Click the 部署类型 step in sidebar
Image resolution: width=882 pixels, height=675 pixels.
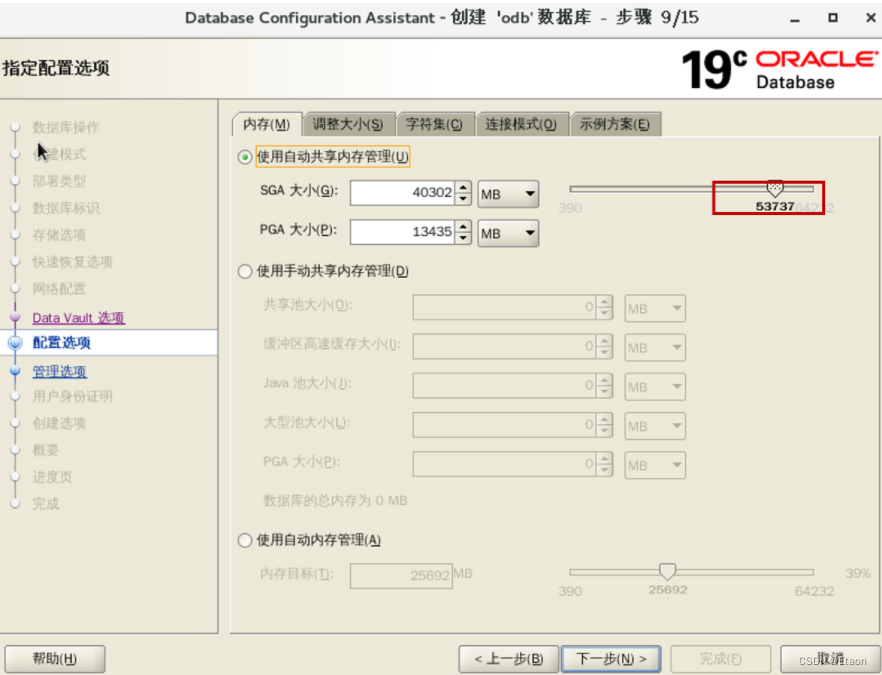coord(59,181)
